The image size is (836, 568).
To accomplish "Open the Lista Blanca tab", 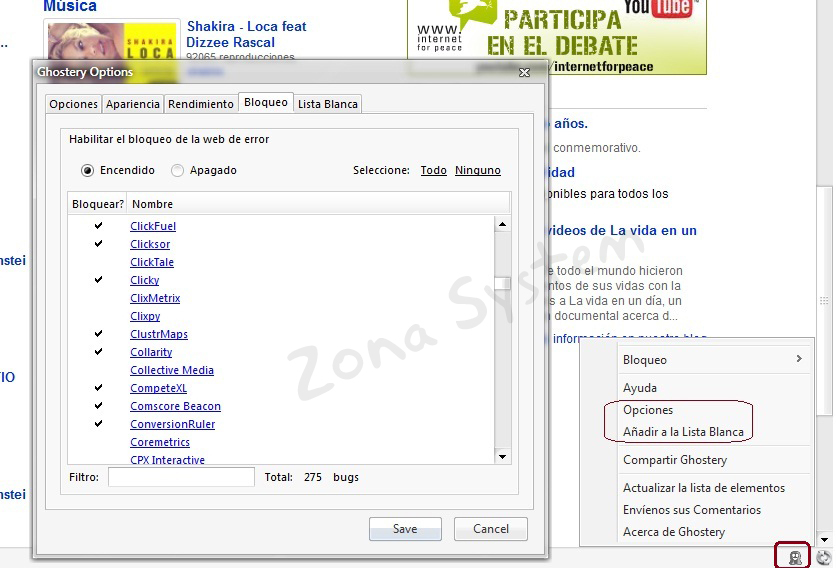I will (x=327, y=104).
